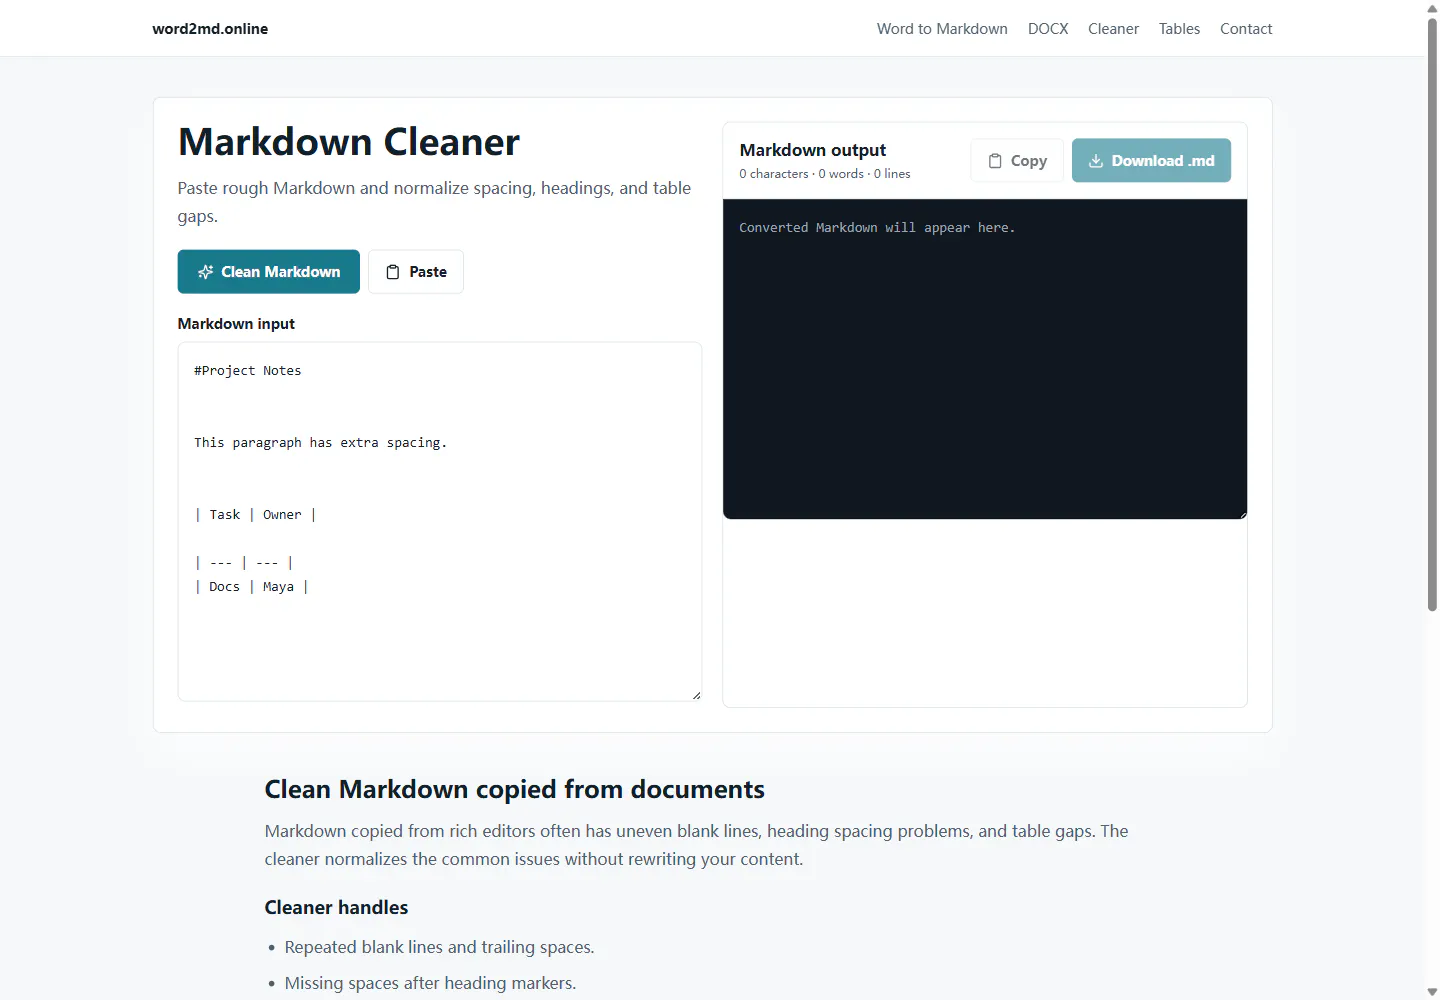Click the "0 characters · 0 words · 0 lines" counter
The width and height of the screenshot is (1440, 1000).
(x=825, y=174)
